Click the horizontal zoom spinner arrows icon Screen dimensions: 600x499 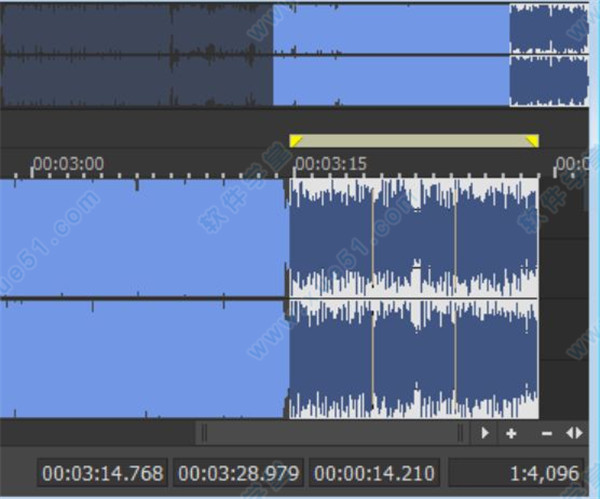tap(574, 433)
